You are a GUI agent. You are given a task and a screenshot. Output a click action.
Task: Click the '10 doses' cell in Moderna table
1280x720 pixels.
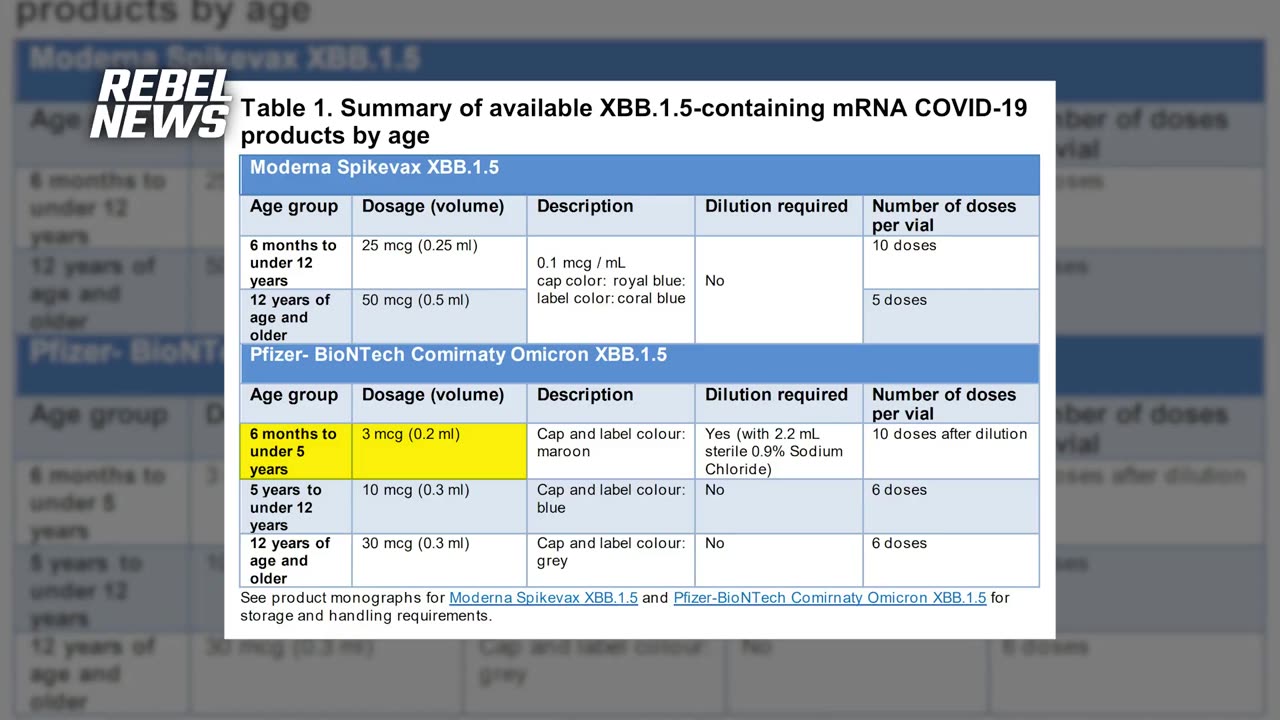click(951, 263)
